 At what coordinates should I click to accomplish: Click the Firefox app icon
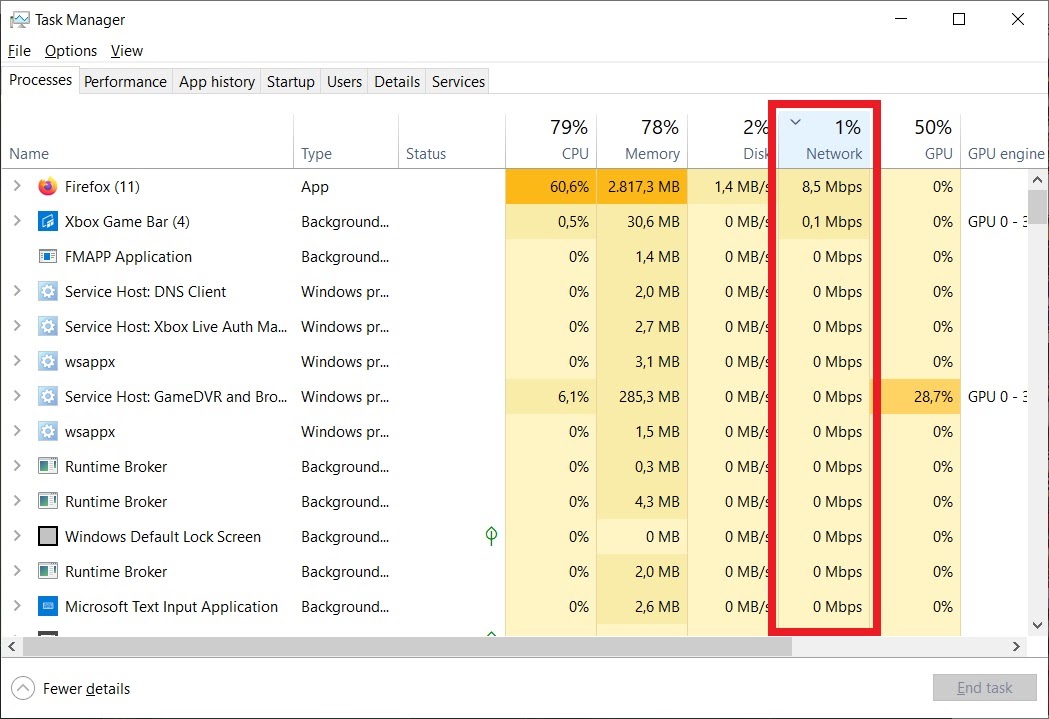[x=47, y=187]
